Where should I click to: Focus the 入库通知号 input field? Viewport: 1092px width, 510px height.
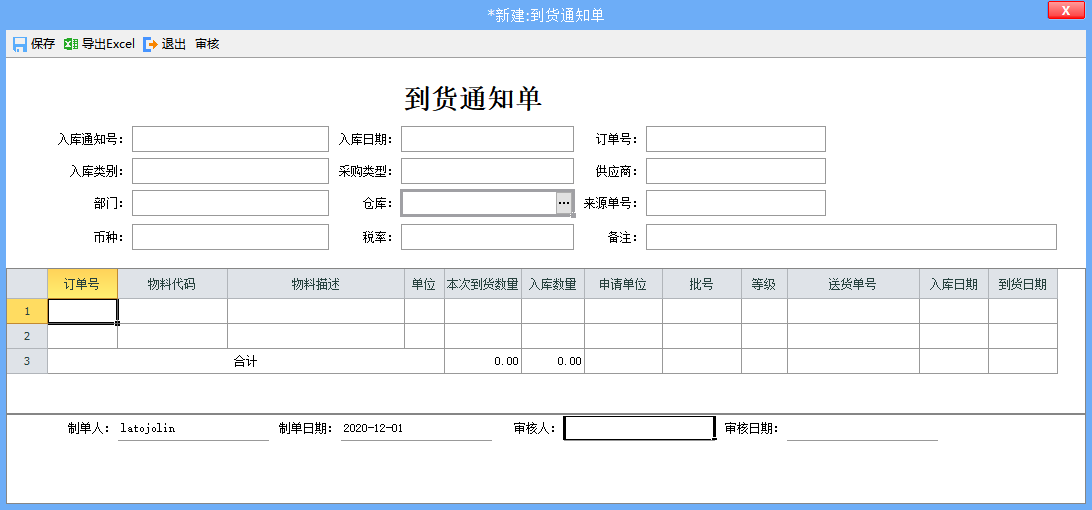(x=230, y=139)
